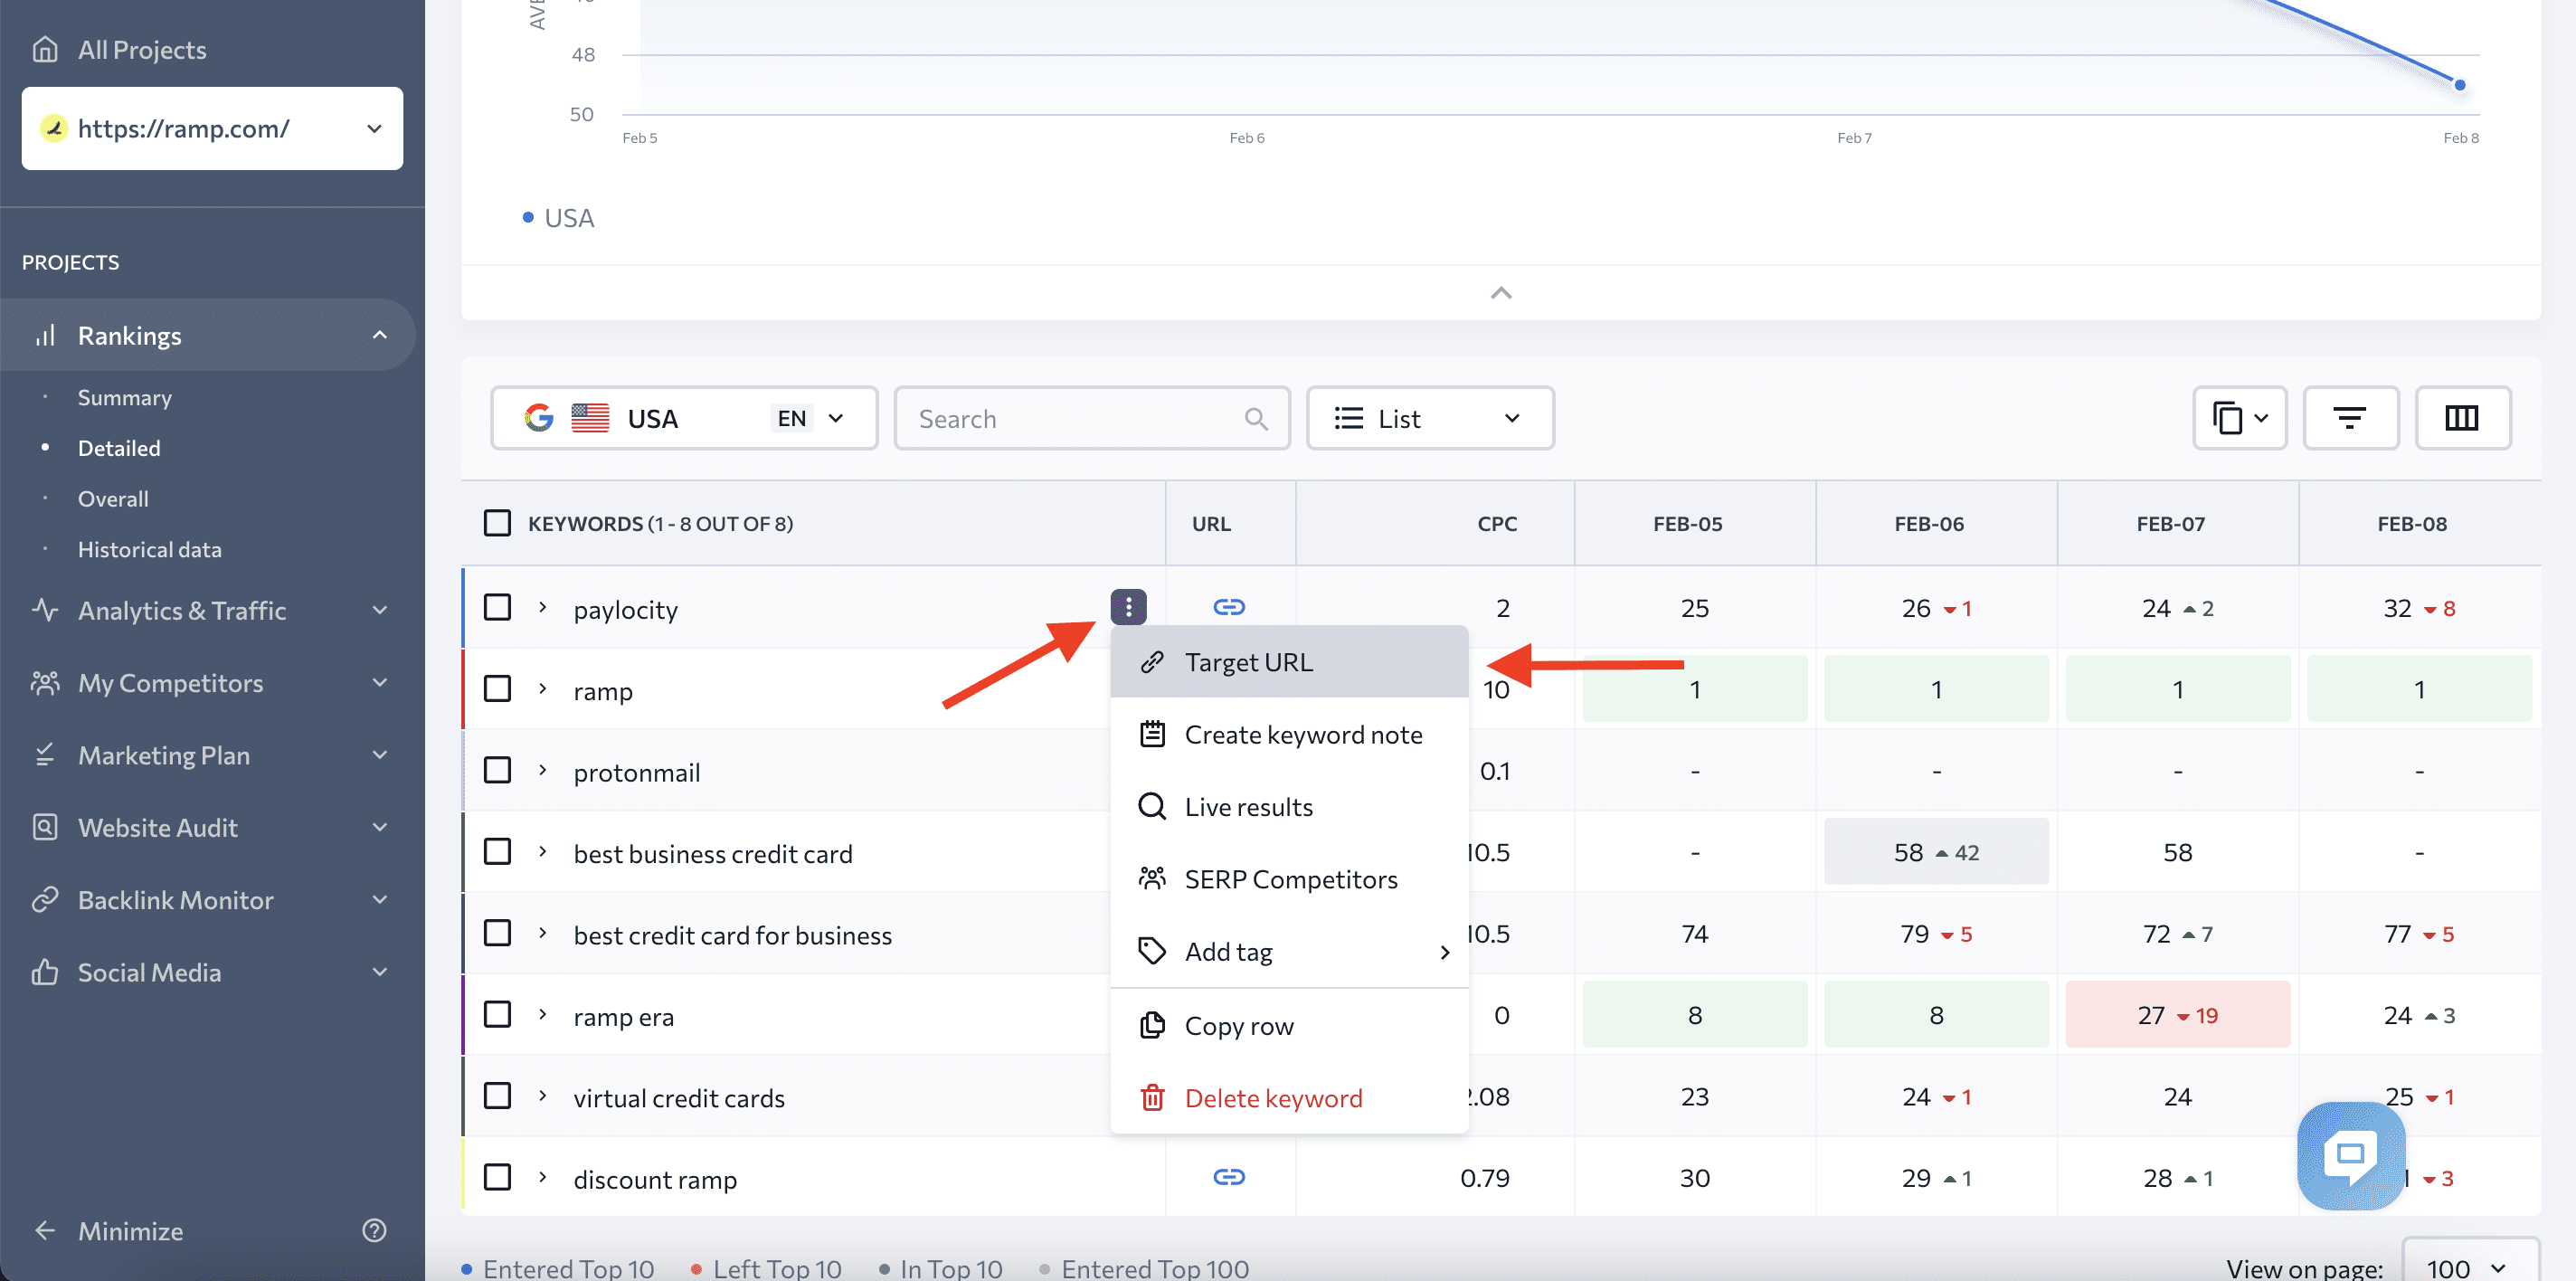
Task: Click the Website Audit sidebar icon
Action: tap(44, 828)
